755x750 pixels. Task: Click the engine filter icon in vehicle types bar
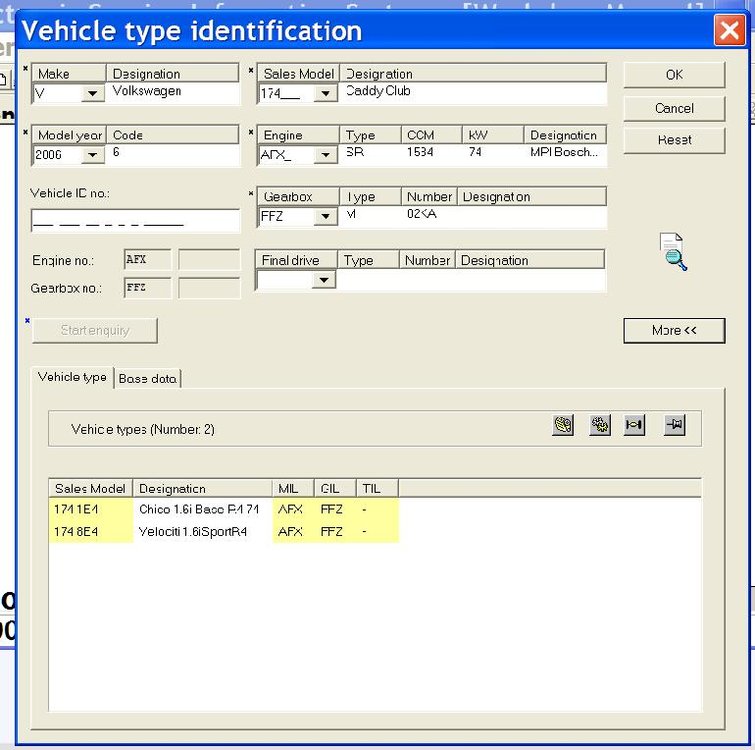(562, 425)
